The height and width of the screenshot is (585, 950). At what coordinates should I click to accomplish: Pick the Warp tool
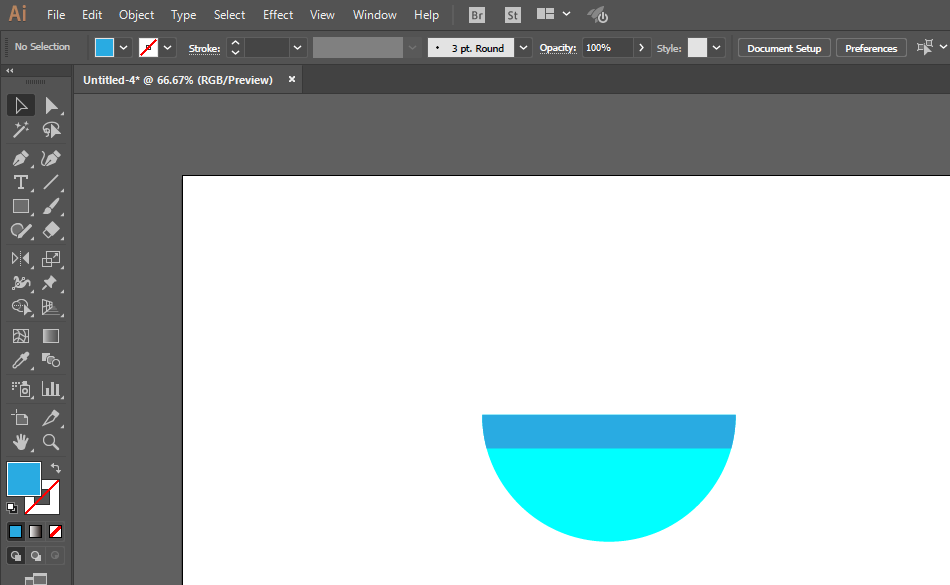[21, 283]
